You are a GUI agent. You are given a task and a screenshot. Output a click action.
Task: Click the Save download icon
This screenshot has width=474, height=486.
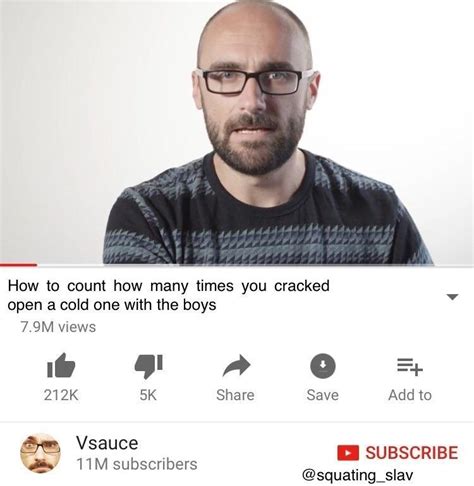point(322,366)
